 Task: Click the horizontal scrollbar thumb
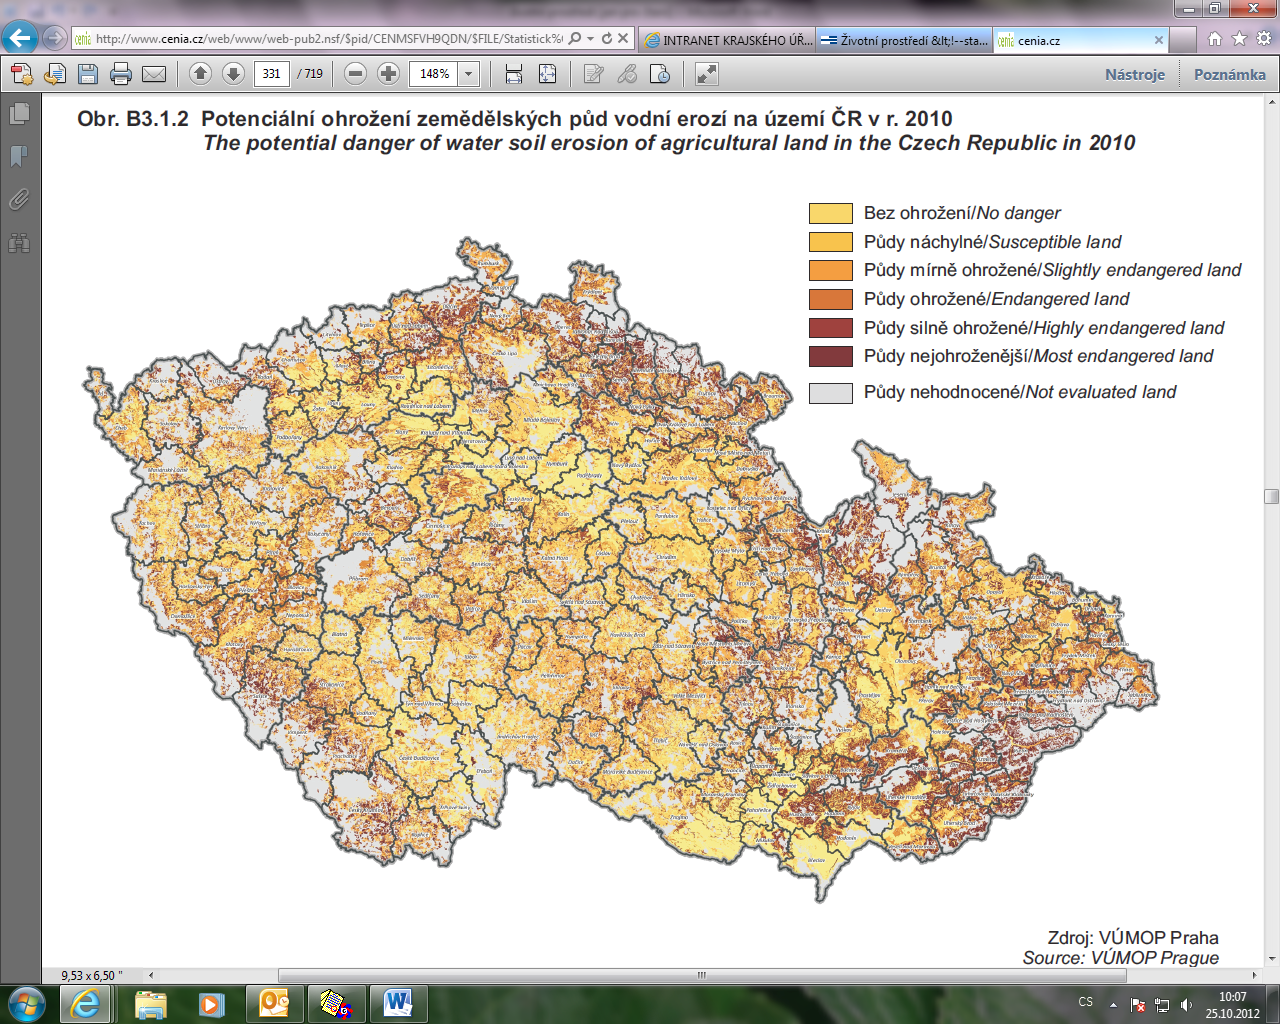(701, 975)
